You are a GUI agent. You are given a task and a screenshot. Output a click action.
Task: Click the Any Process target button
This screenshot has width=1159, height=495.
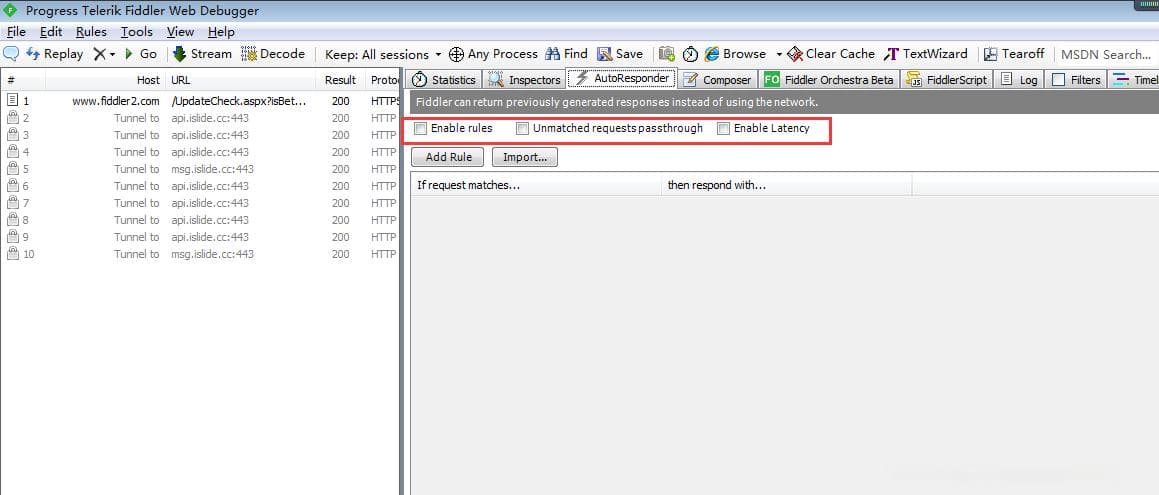pos(493,53)
